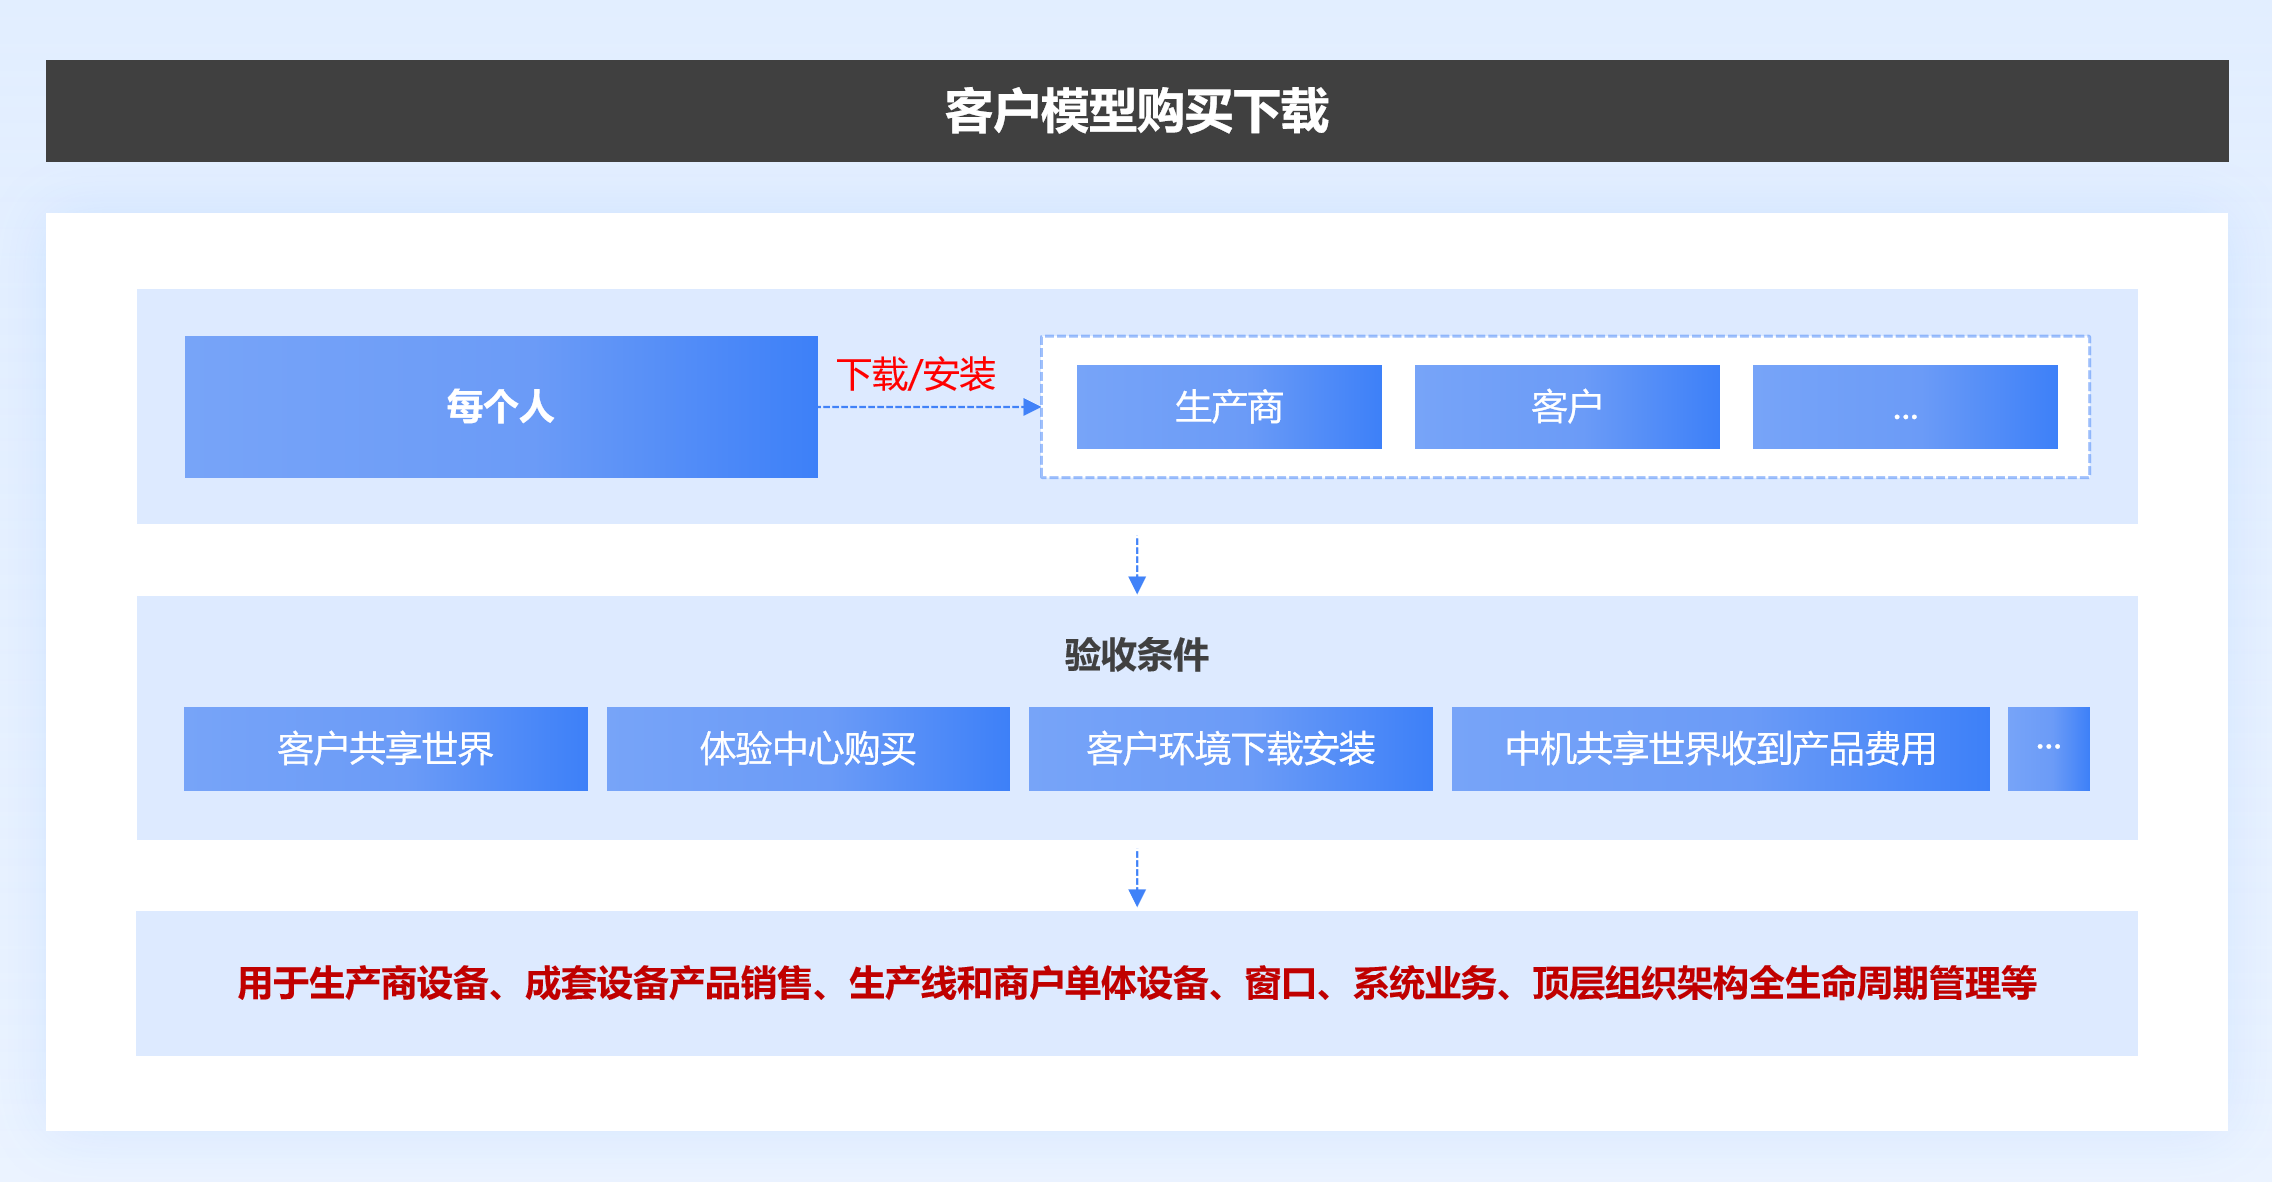The height and width of the screenshot is (1182, 2272).
Task: Click the 验收条件 heading
Action: coord(1136,655)
